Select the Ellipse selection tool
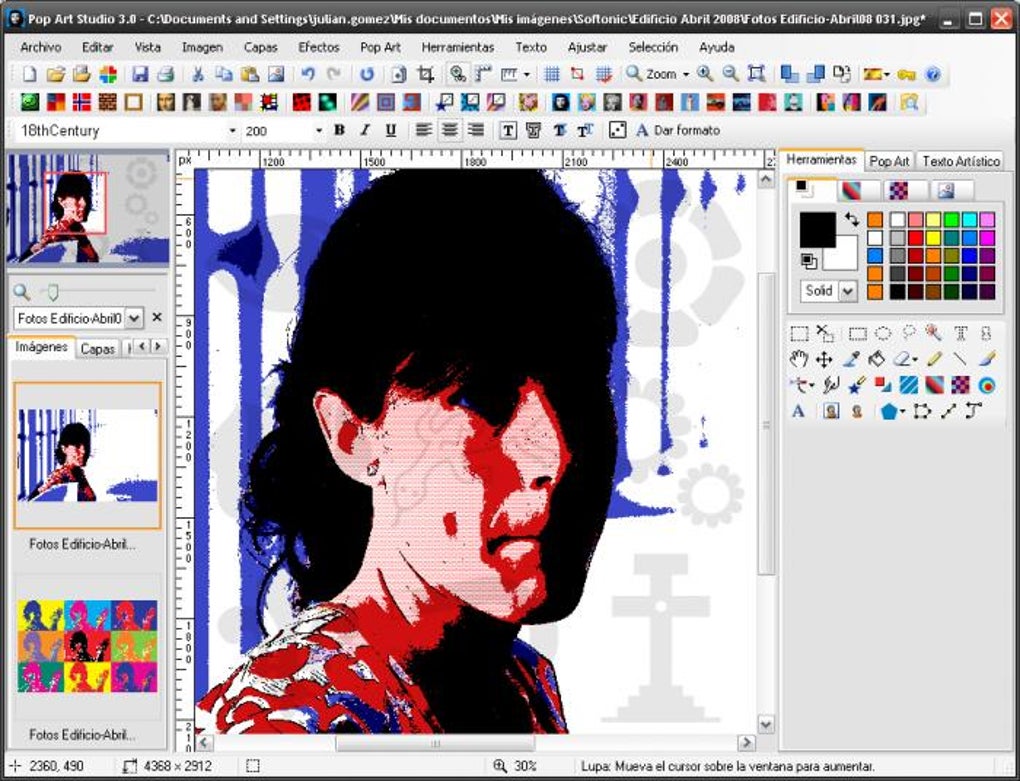The image size is (1020, 781). click(x=883, y=334)
